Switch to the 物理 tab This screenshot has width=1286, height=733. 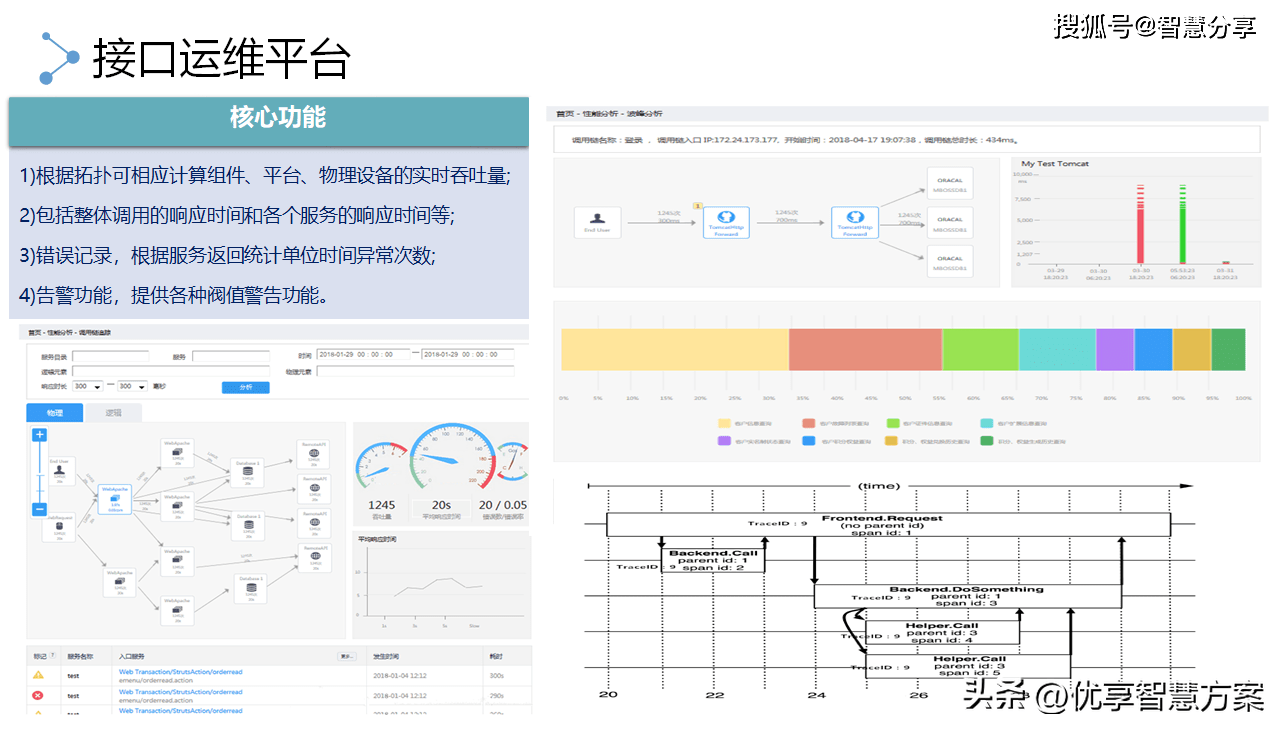pyautogui.click(x=54, y=413)
